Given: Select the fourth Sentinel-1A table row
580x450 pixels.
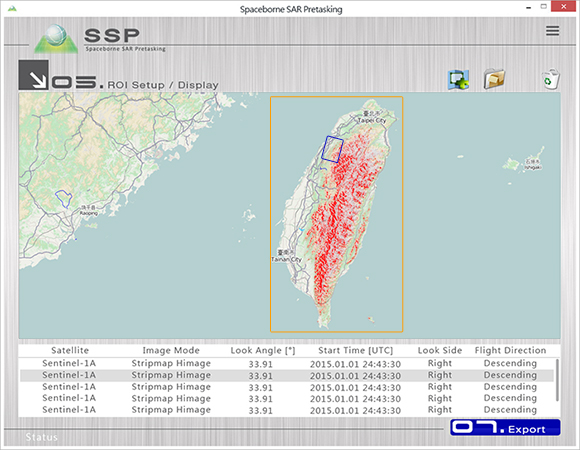Looking at the screenshot, I should (287, 399).
